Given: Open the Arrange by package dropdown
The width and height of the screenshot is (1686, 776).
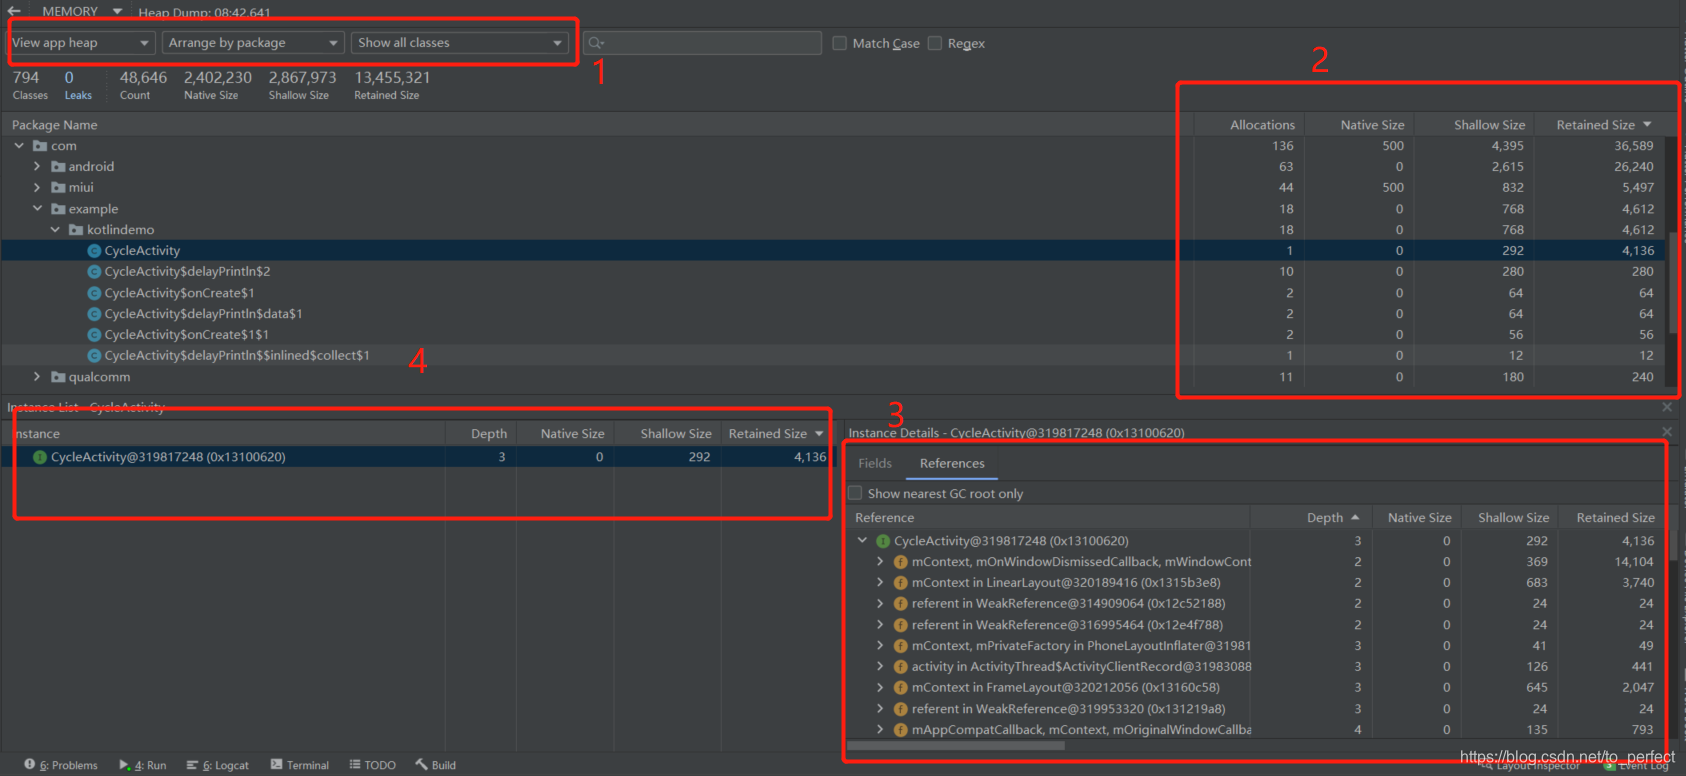Looking at the screenshot, I should 253,43.
